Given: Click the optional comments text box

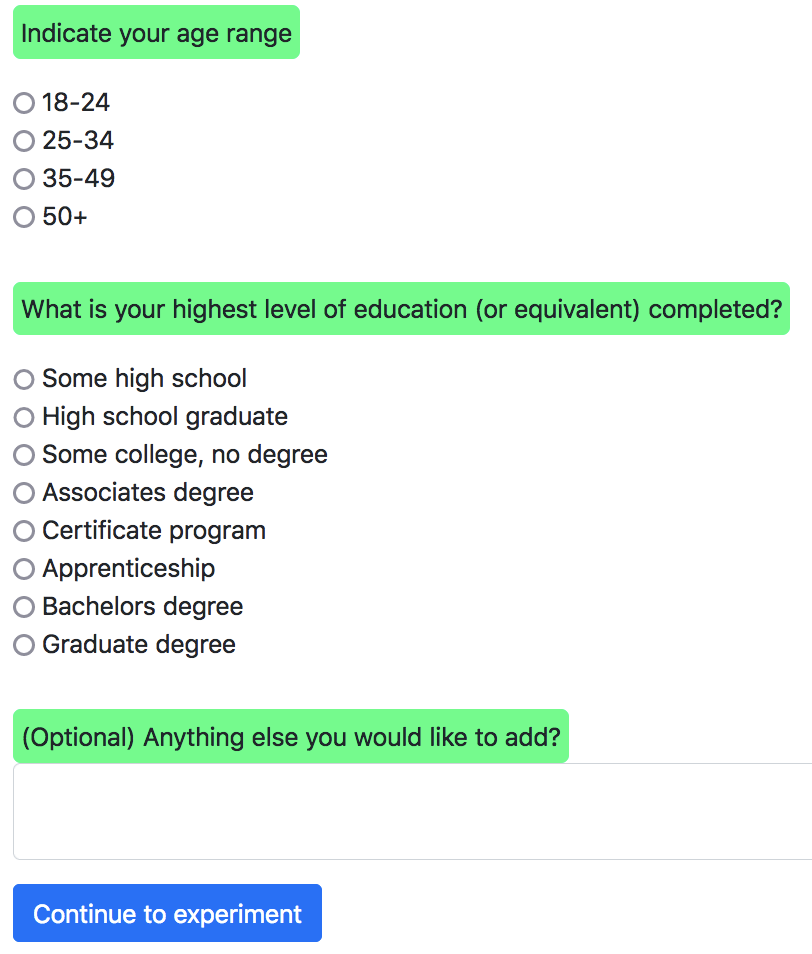Looking at the screenshot, I should coord(412,811).
